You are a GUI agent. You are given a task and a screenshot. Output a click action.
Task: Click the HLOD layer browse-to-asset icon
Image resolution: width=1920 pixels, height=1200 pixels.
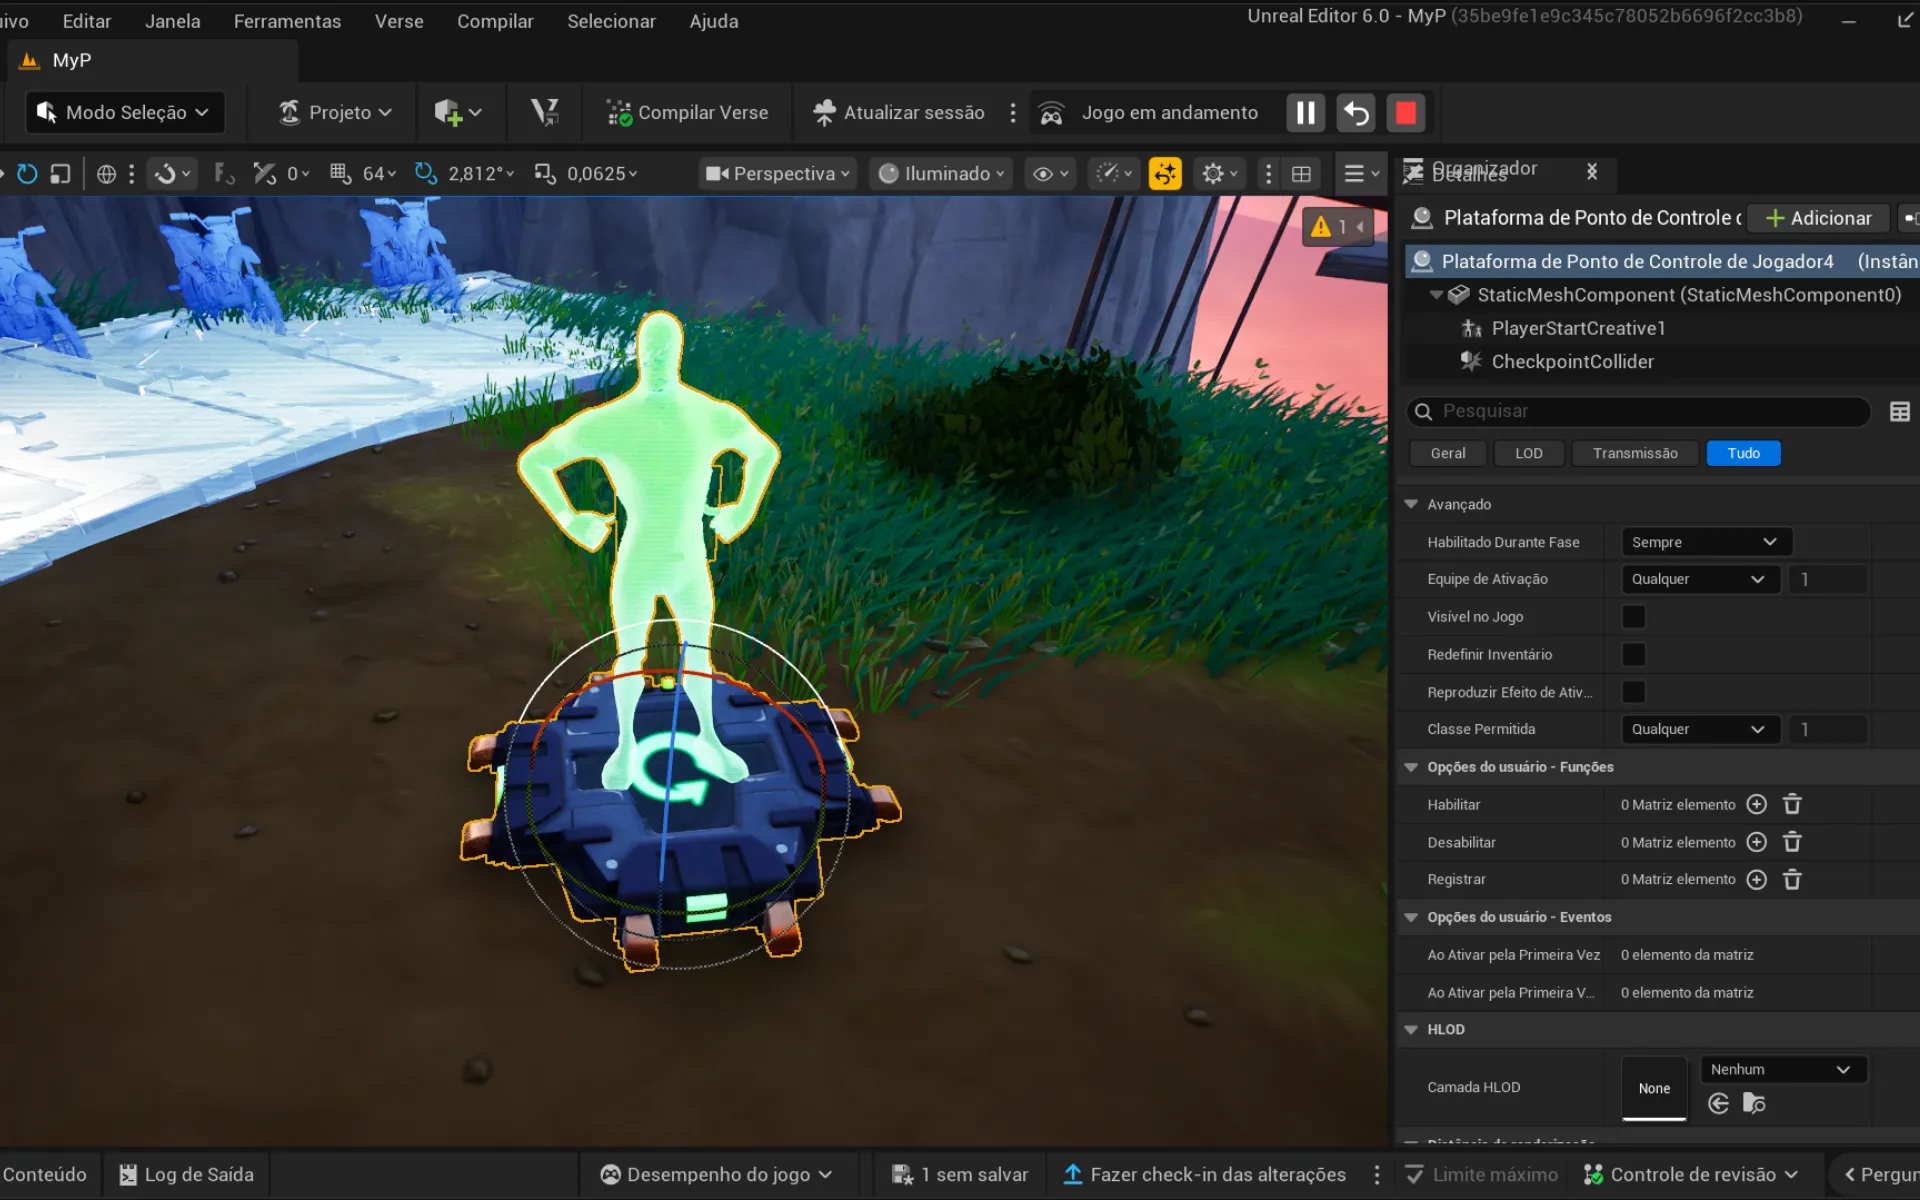click(1754, 1103)
